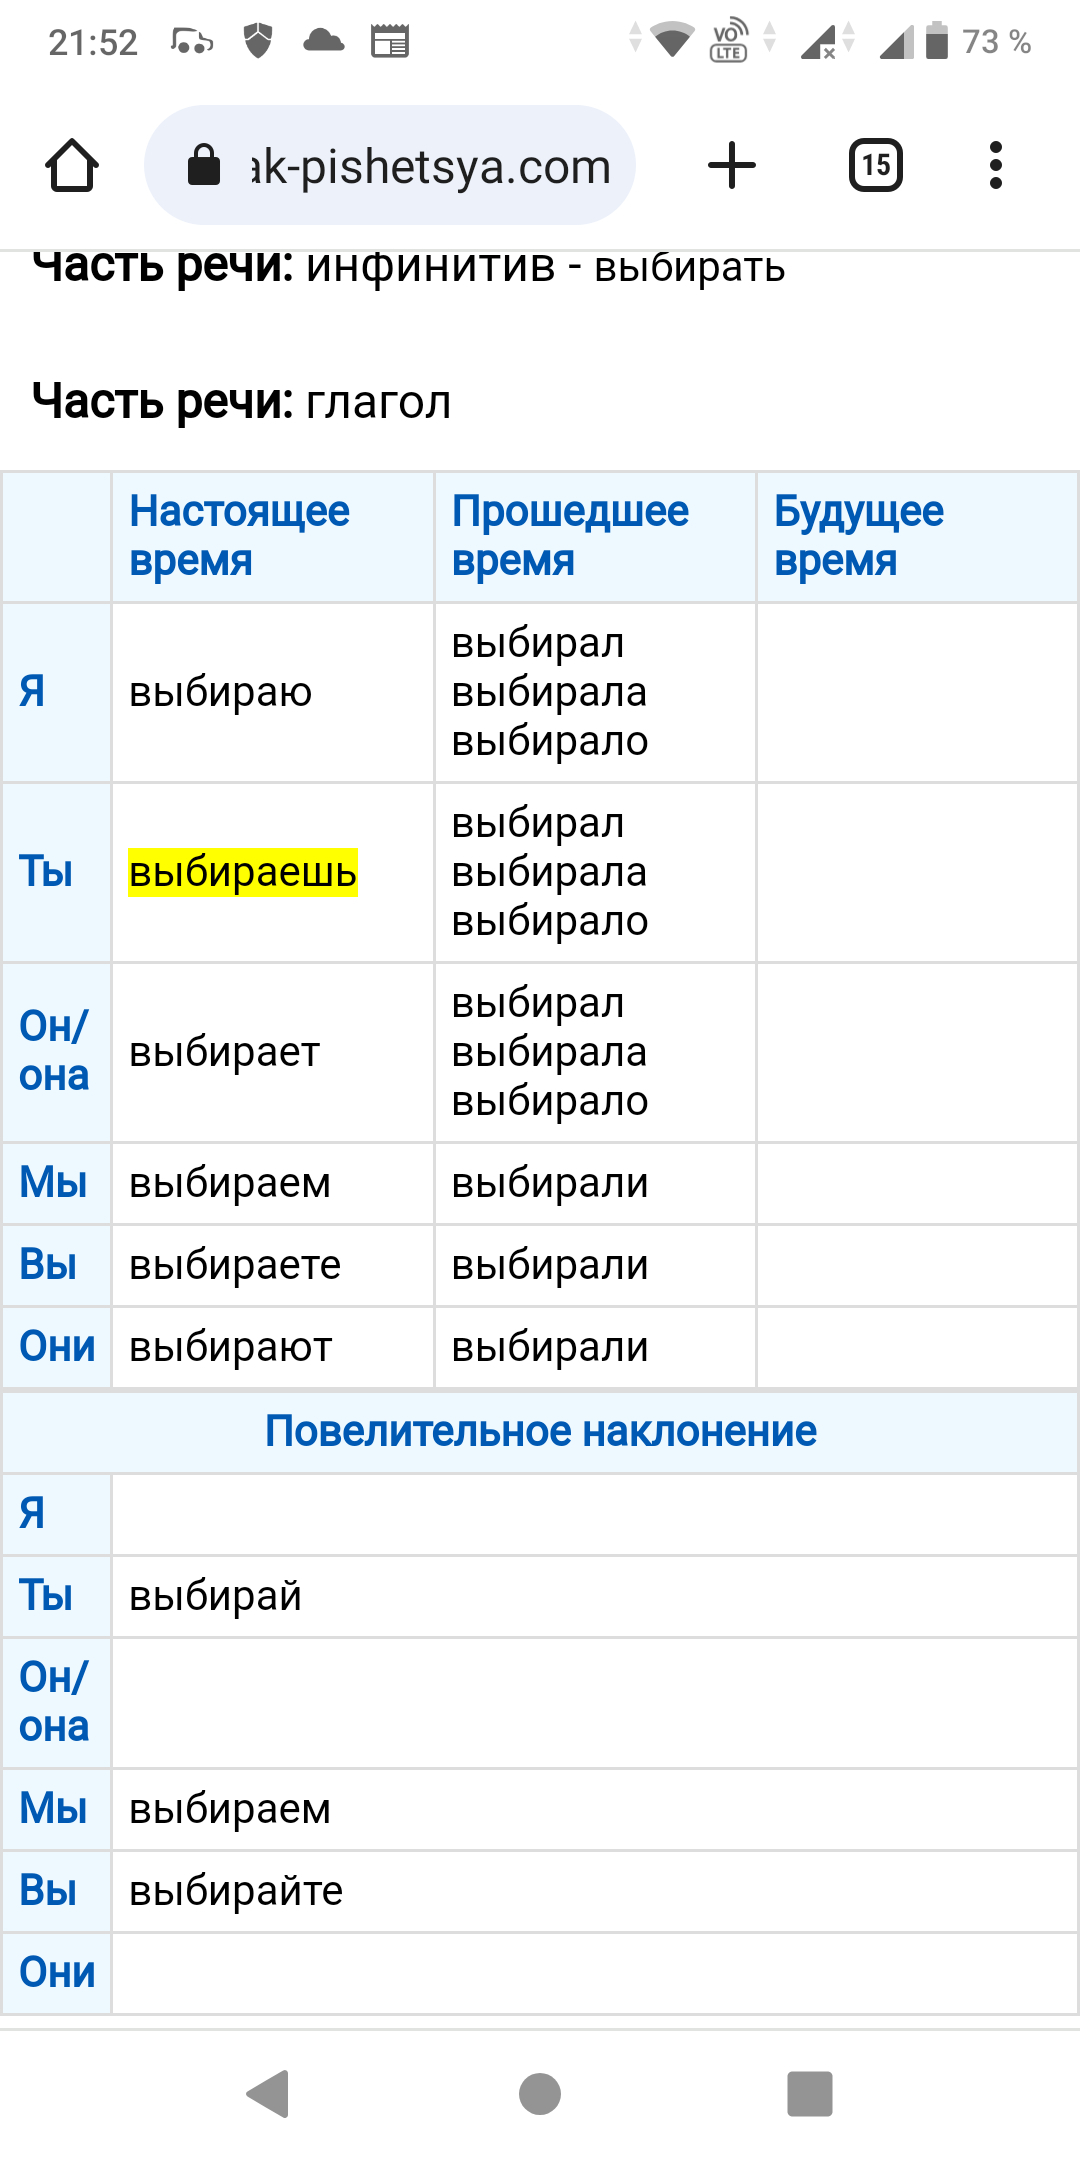1080x2160 pixels.
Task: Tap the Прошедшее время column header
Action: [x=570, y=536]
